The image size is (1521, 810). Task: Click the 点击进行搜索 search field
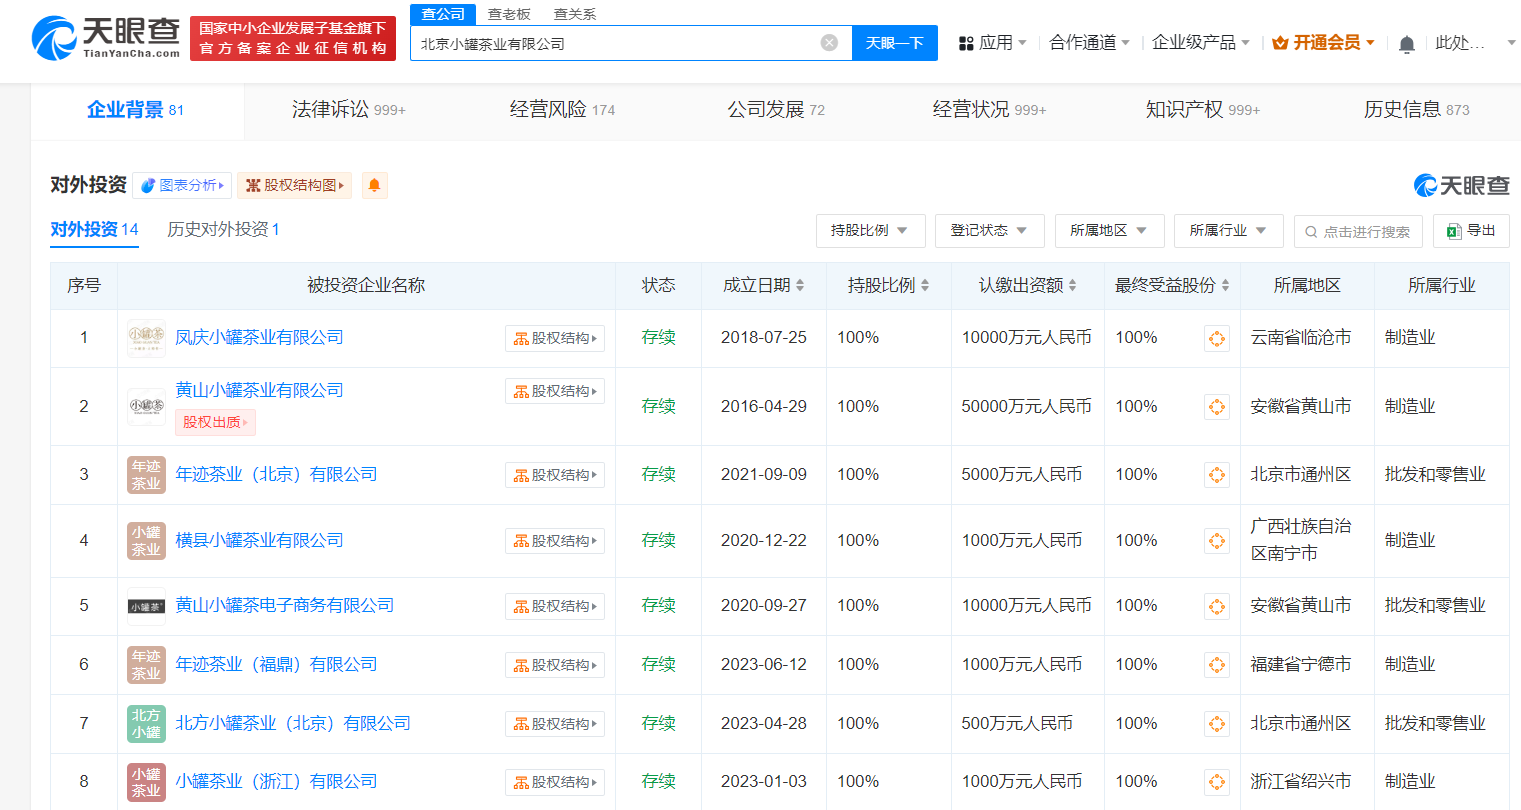click(1358, 230)
